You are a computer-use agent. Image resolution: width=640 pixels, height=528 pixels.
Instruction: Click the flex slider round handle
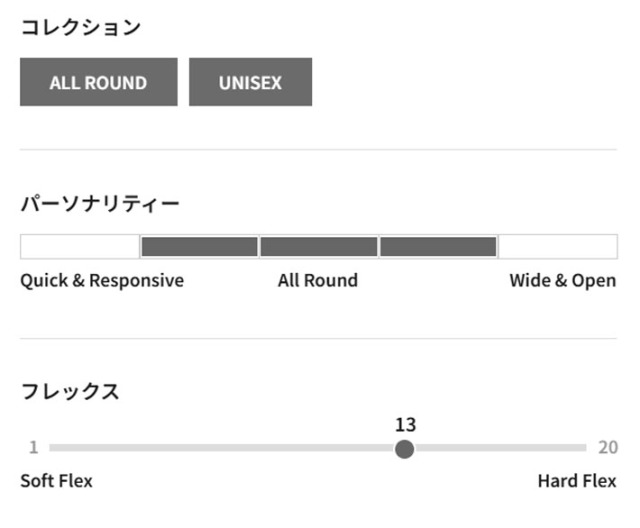(x=404, y=448)
